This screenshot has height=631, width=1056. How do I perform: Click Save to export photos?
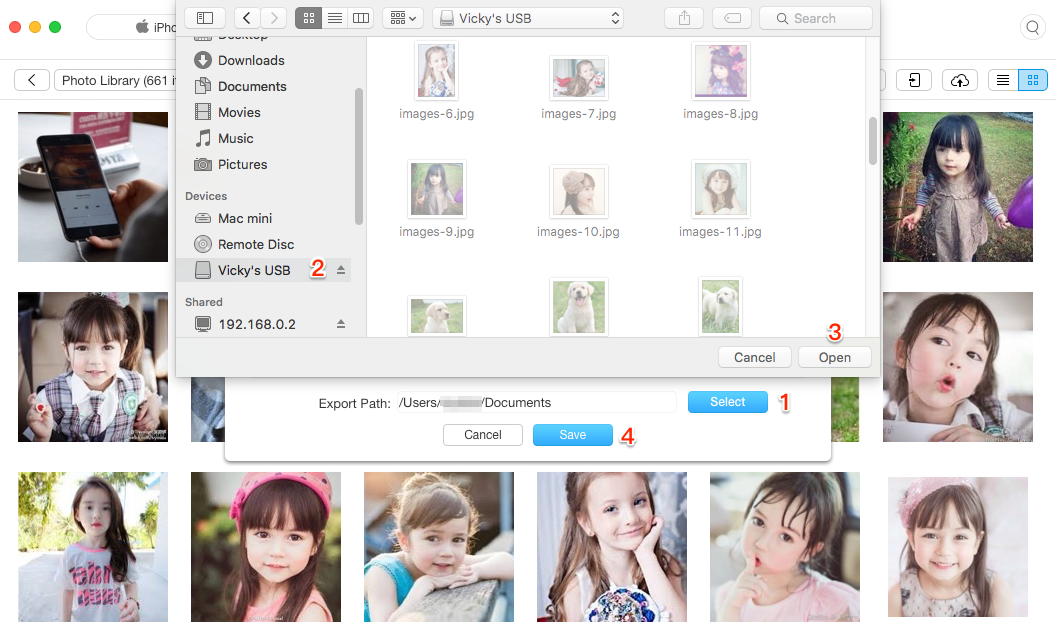[572, 435]
